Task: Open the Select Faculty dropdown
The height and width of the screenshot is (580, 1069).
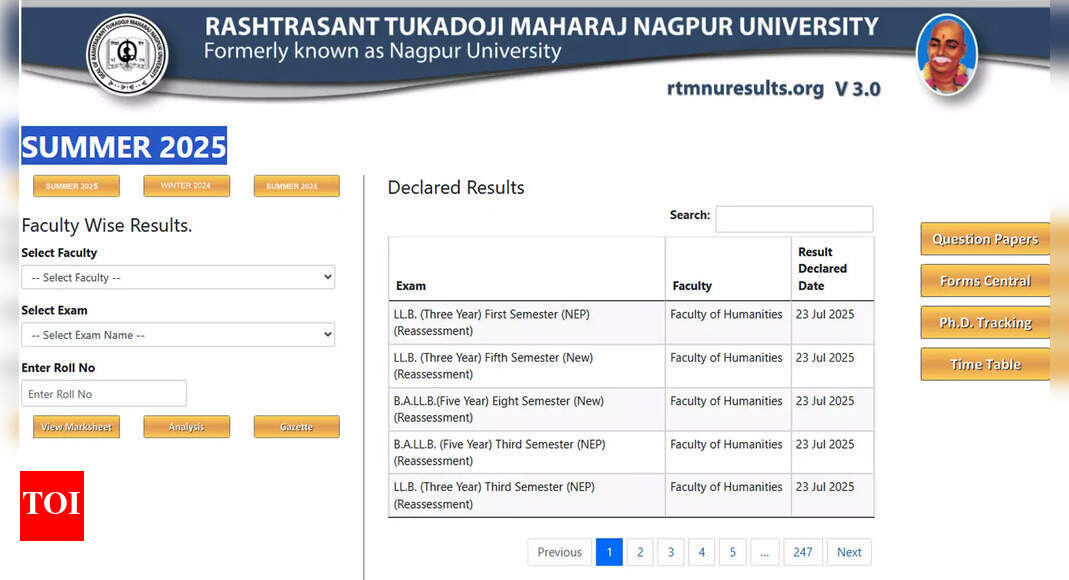Action: (178, 277)
